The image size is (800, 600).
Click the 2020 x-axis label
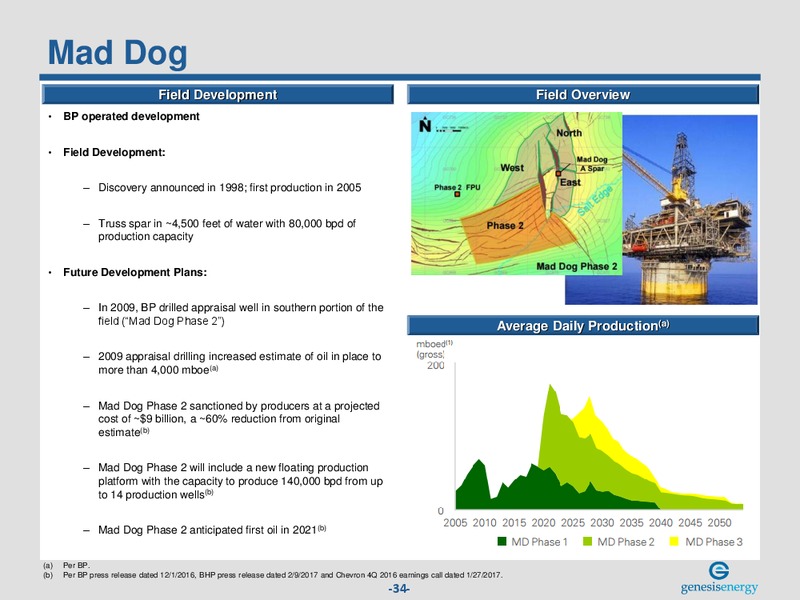543,523
